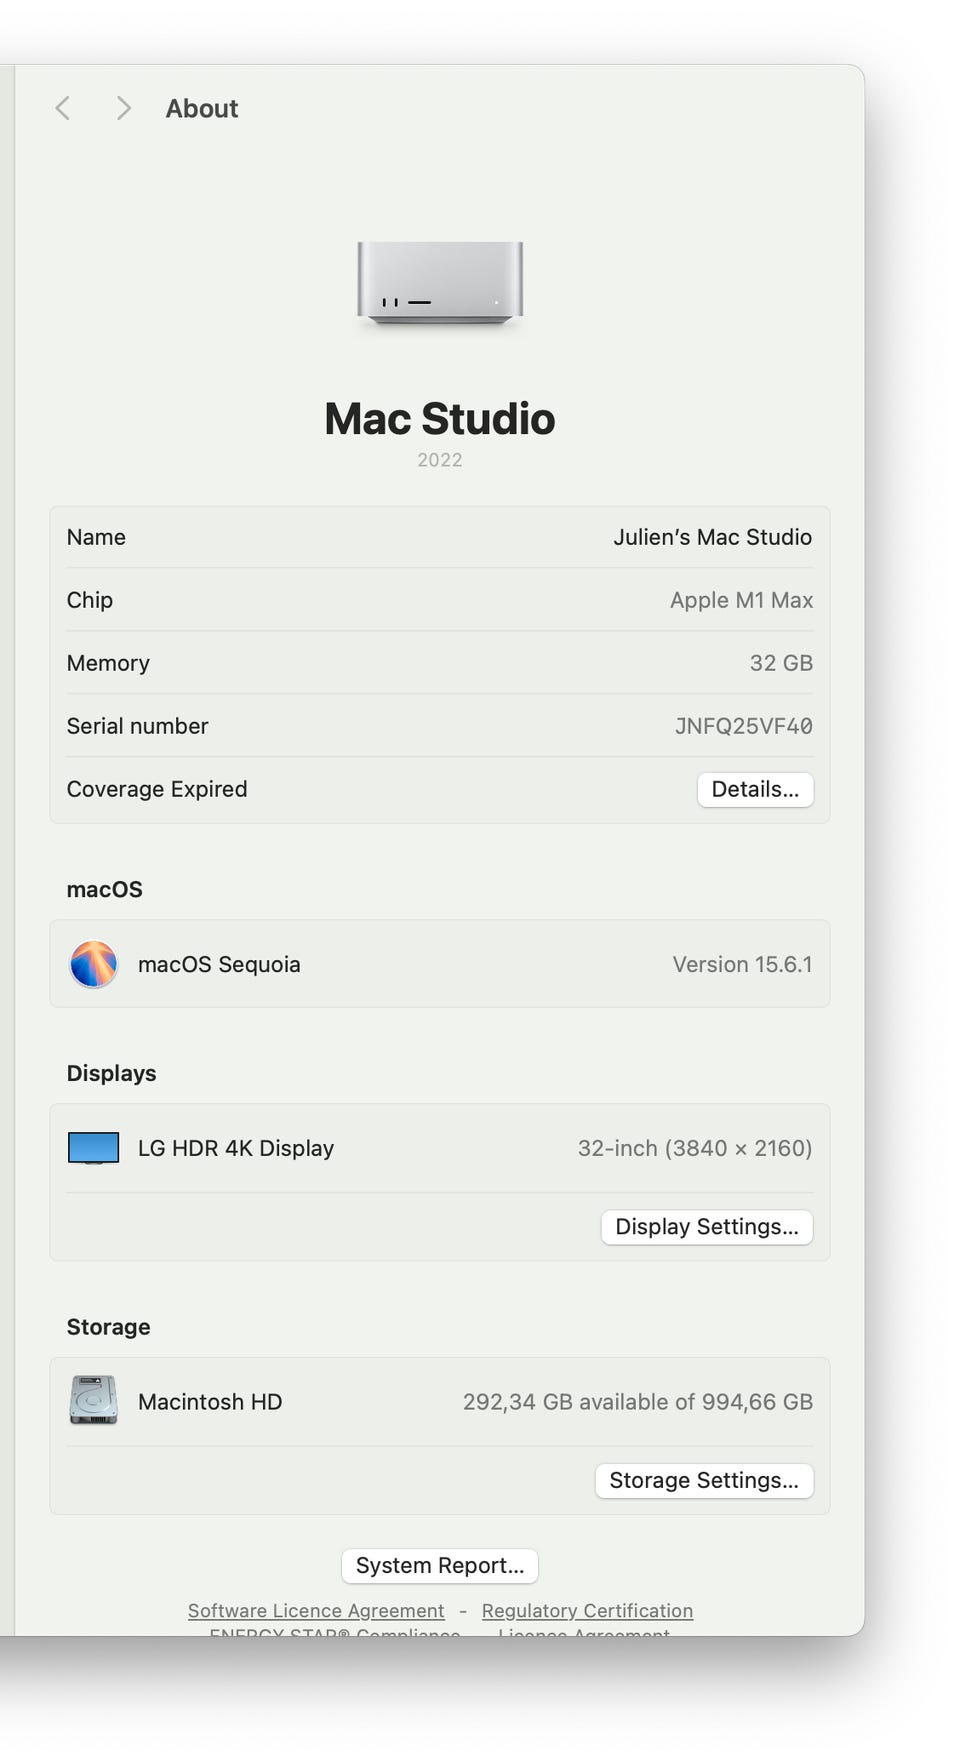Click the computer name Julien's Mac Studio
Image resolution: width=960 pixels, height=1762 pixels.
[x=712, y=537]
